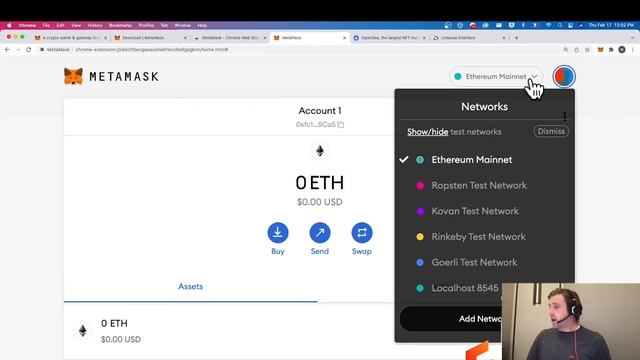
Task: Open the Chrome three-dot menu
Action: [633, 50]
